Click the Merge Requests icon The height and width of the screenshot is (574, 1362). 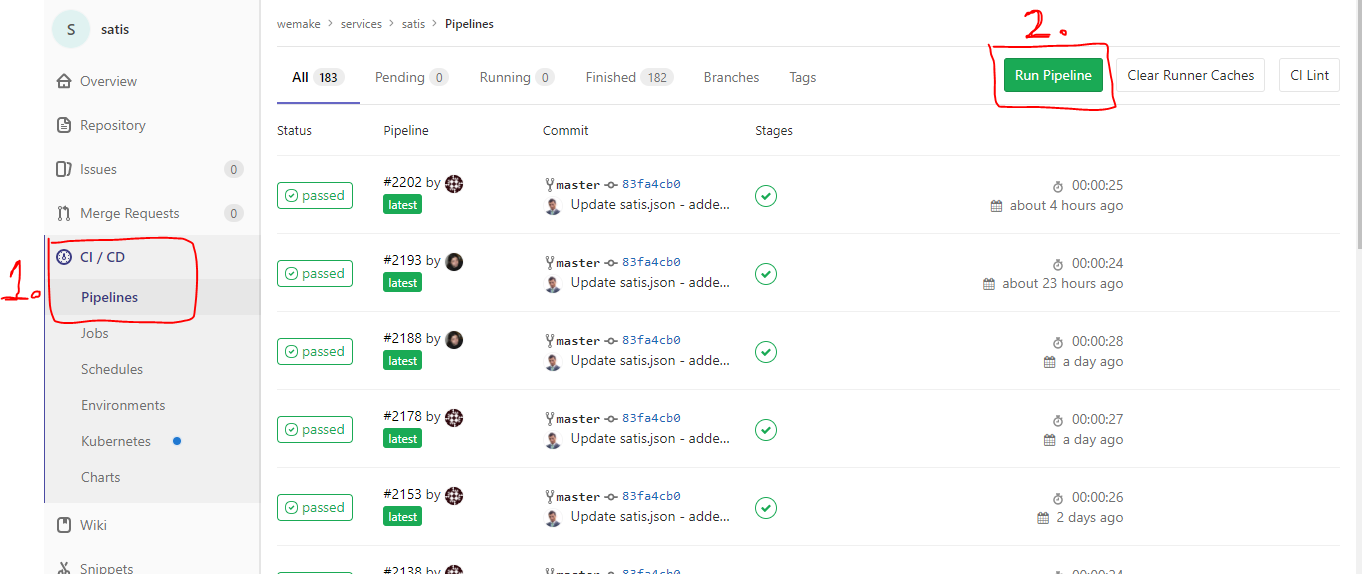(x=64, y=214)
